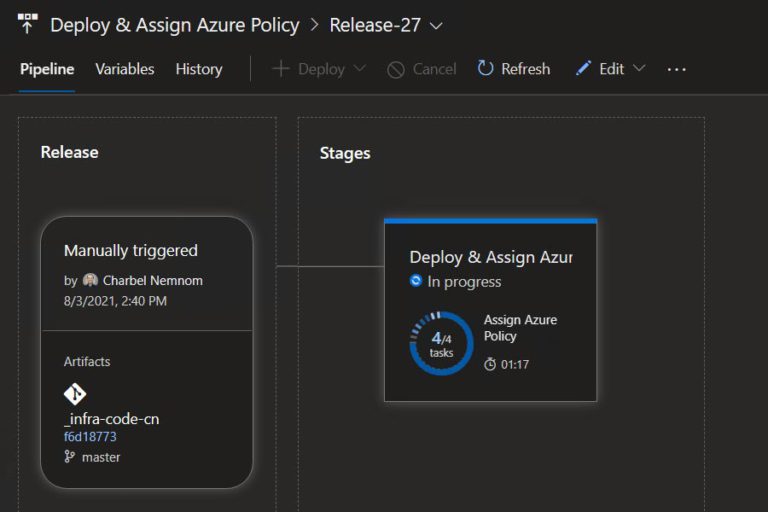Click the stopwatch icon beside 01:17
This screenshot has height=512, width=768.
pos(490,364)
